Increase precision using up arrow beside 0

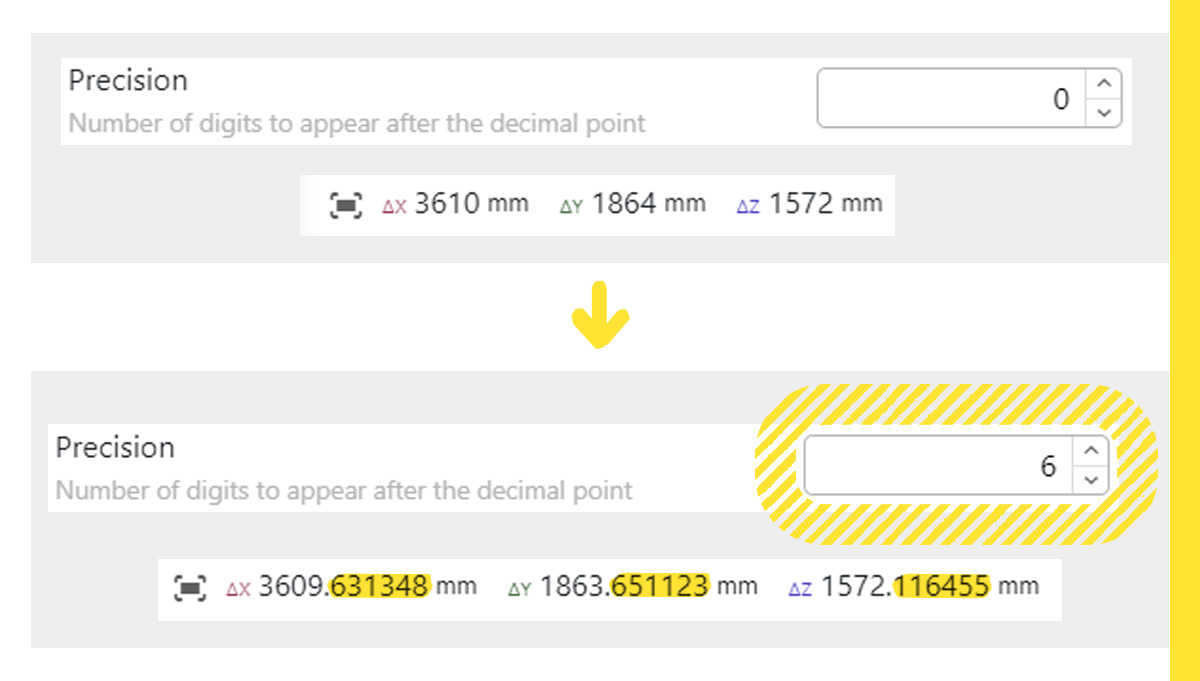click(x=1103, y=84)
